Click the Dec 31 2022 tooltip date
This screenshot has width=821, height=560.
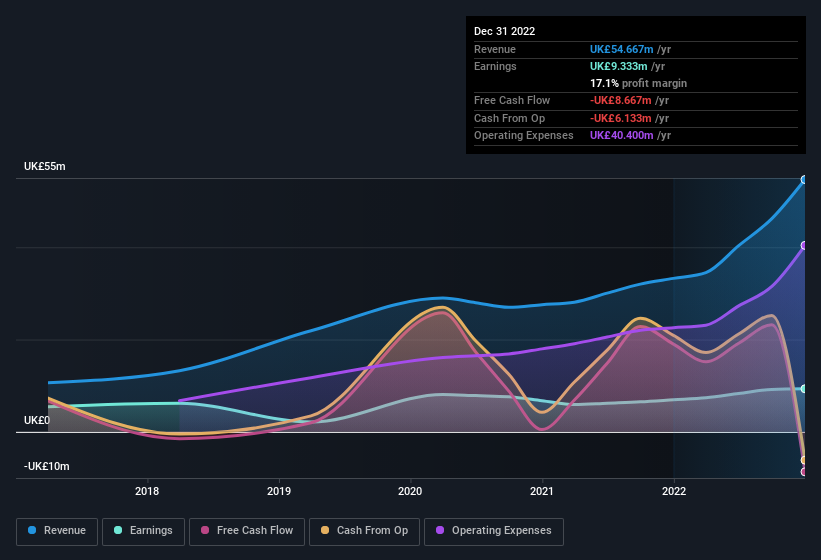504,31
